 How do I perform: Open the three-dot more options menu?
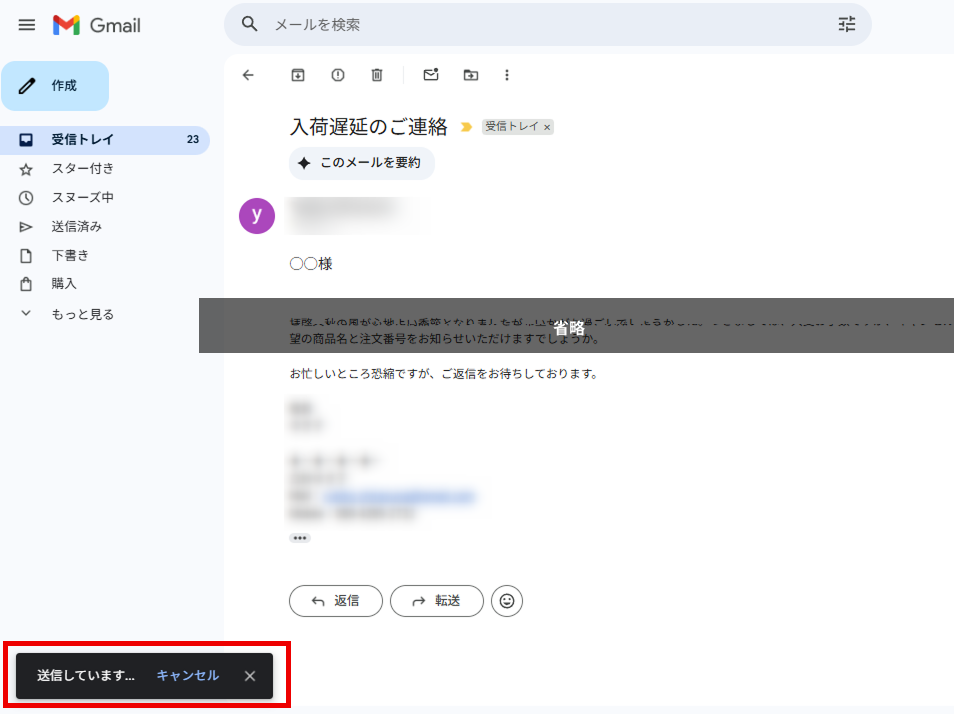(507, 75)
